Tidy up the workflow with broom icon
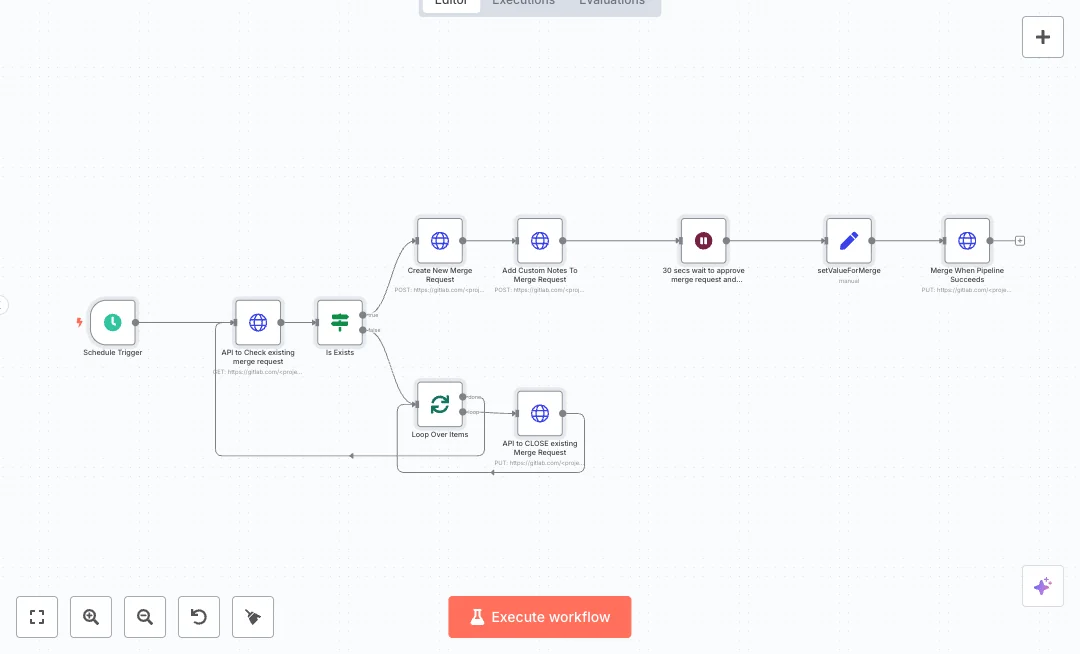This screenshot has width=1080, height=654. (253, 617)
